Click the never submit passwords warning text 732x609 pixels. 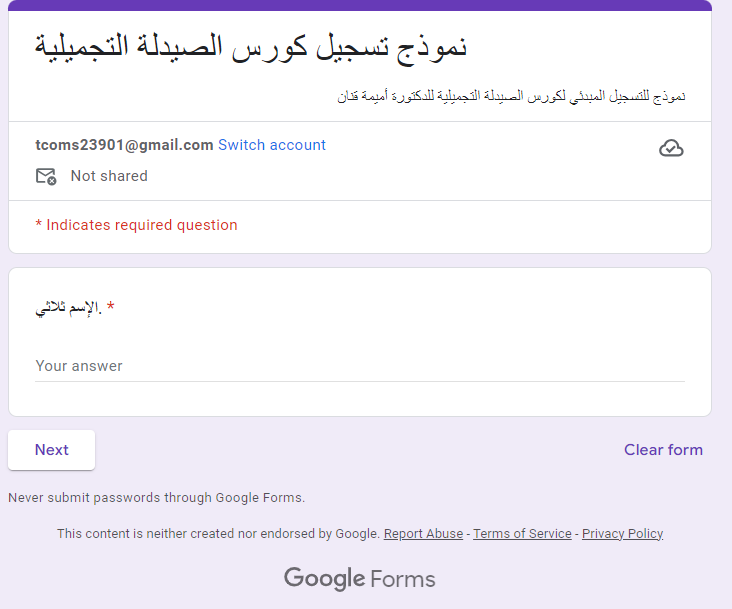click(x=156, y=498)
